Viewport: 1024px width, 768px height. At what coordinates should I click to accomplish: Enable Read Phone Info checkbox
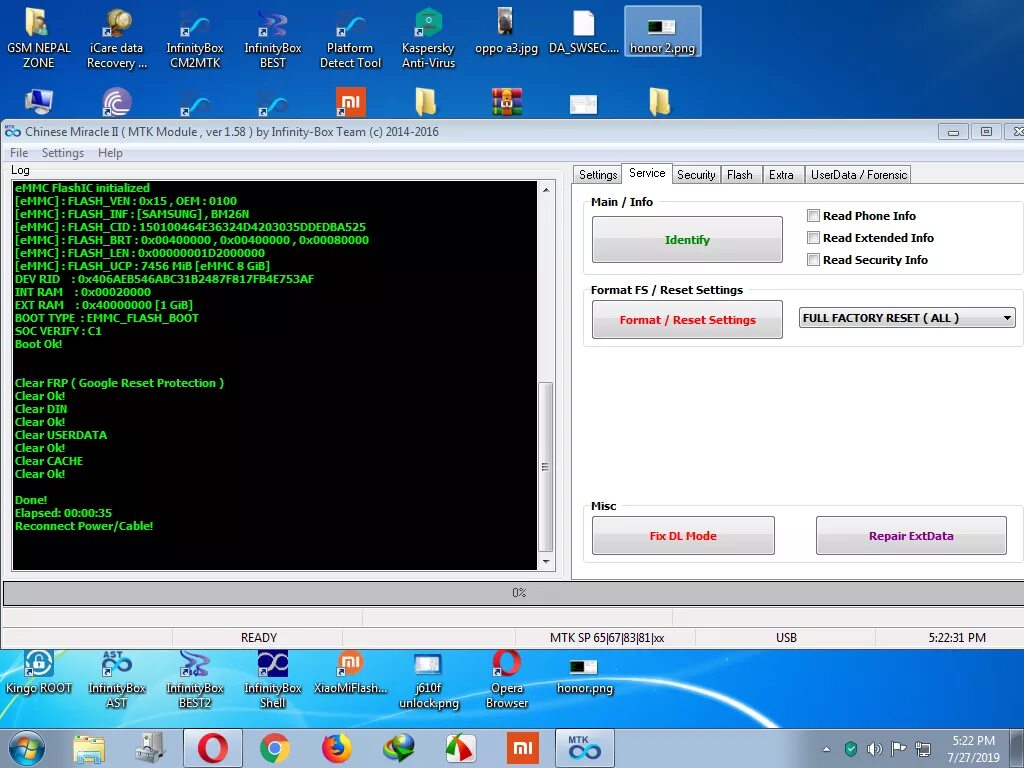pos(813,216)
